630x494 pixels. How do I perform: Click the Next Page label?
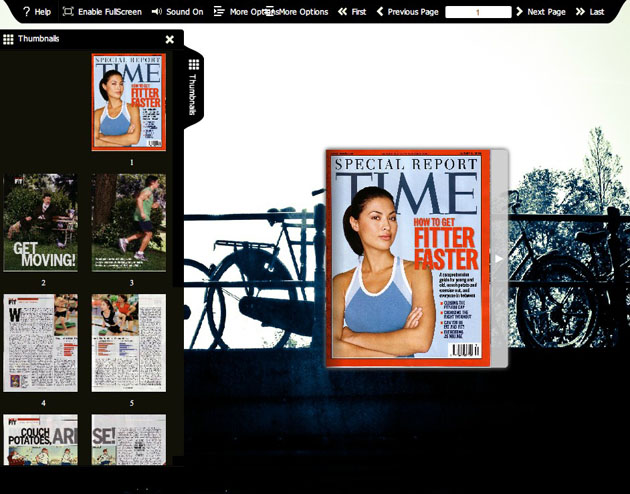(x=546, y=12)
